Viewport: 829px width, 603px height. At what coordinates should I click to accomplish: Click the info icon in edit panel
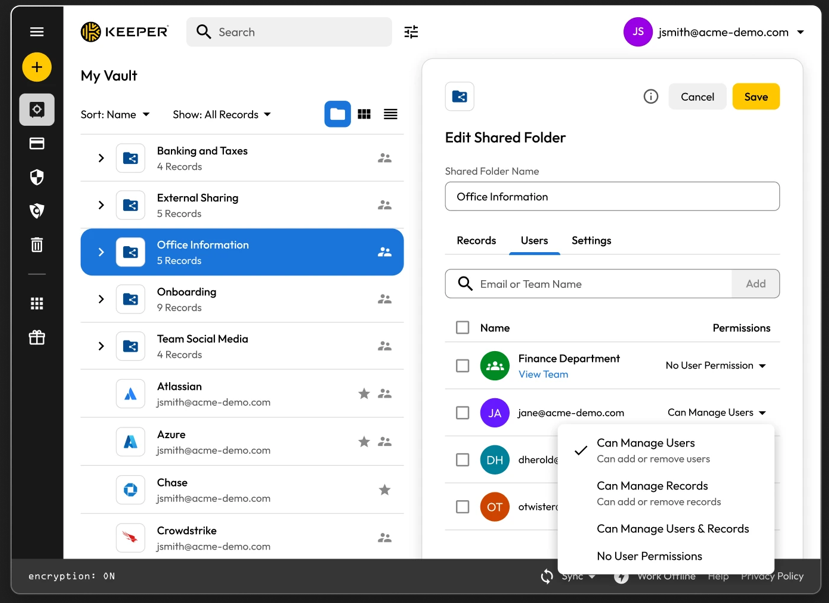tap(651, 97)
